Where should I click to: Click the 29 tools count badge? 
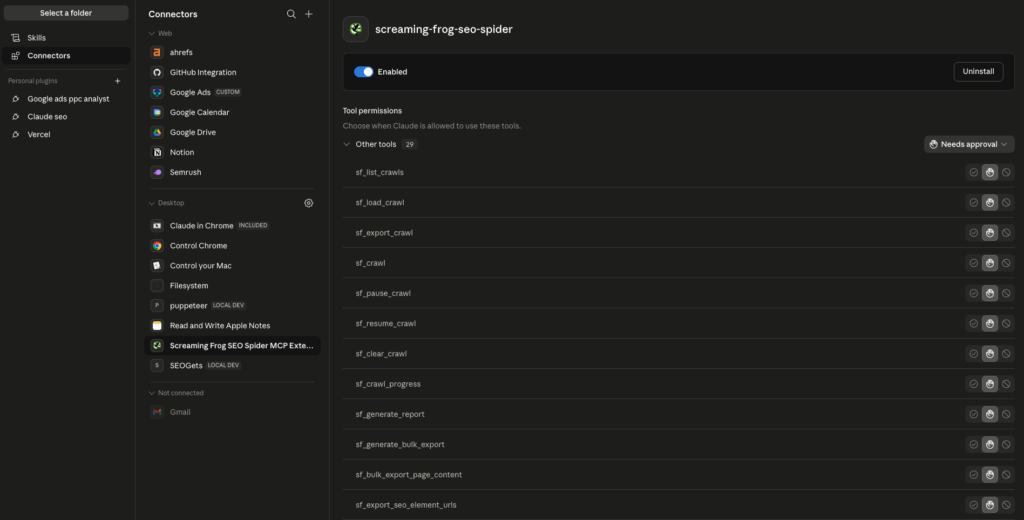[409, 144]
